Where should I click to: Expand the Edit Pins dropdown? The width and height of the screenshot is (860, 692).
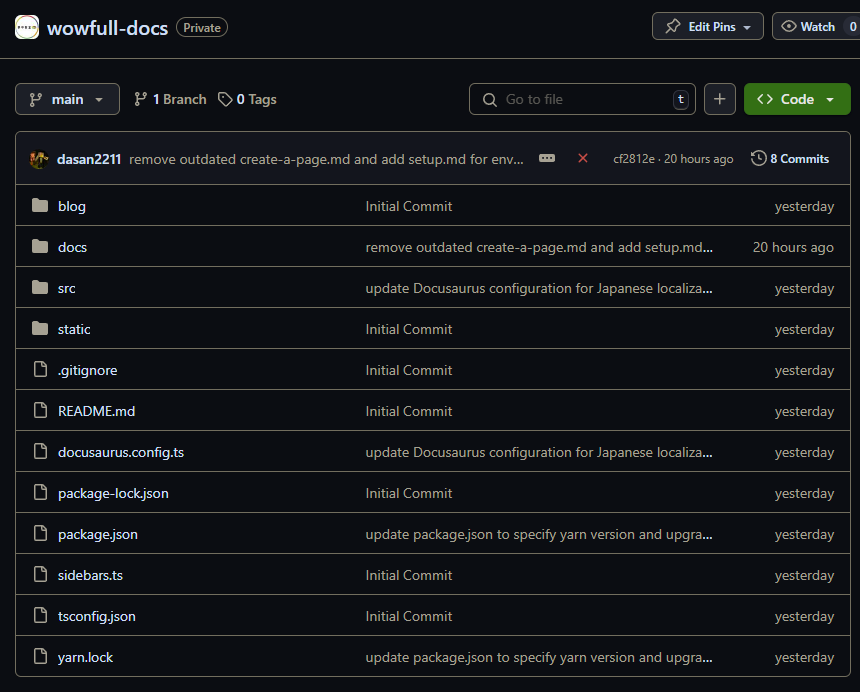coord(707,27)
